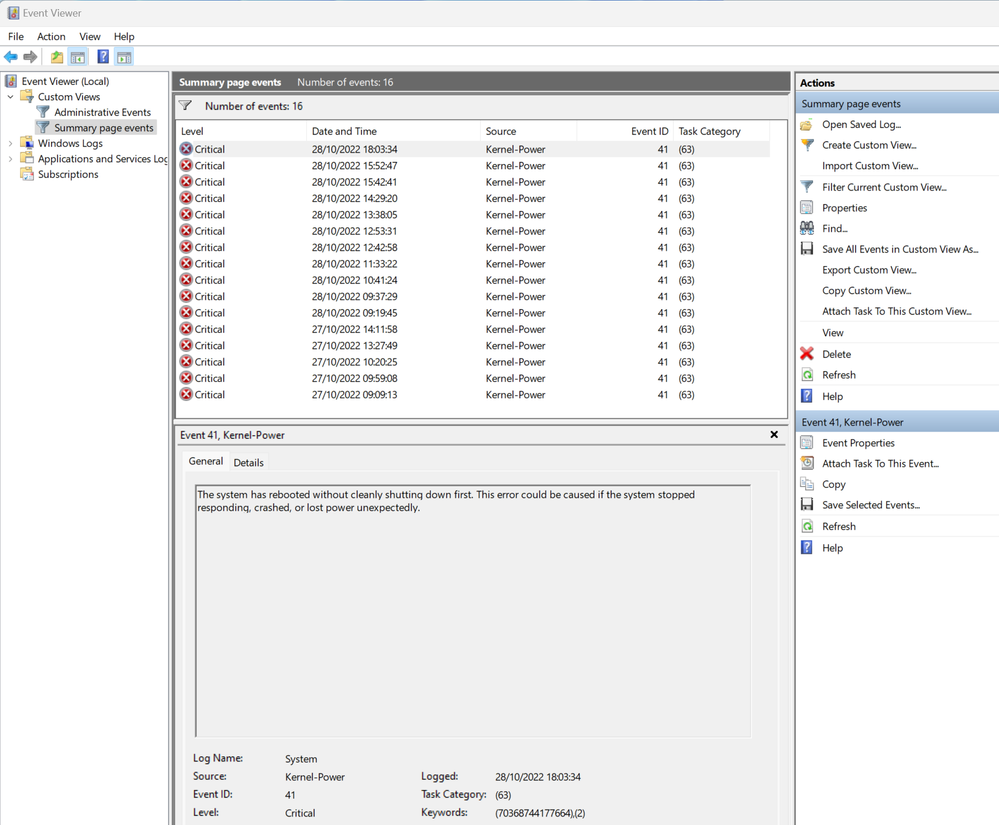Viewport: 999px width, 825px height.
Task: Select Subscriptions in the tree
Action: tap(68, 175)
